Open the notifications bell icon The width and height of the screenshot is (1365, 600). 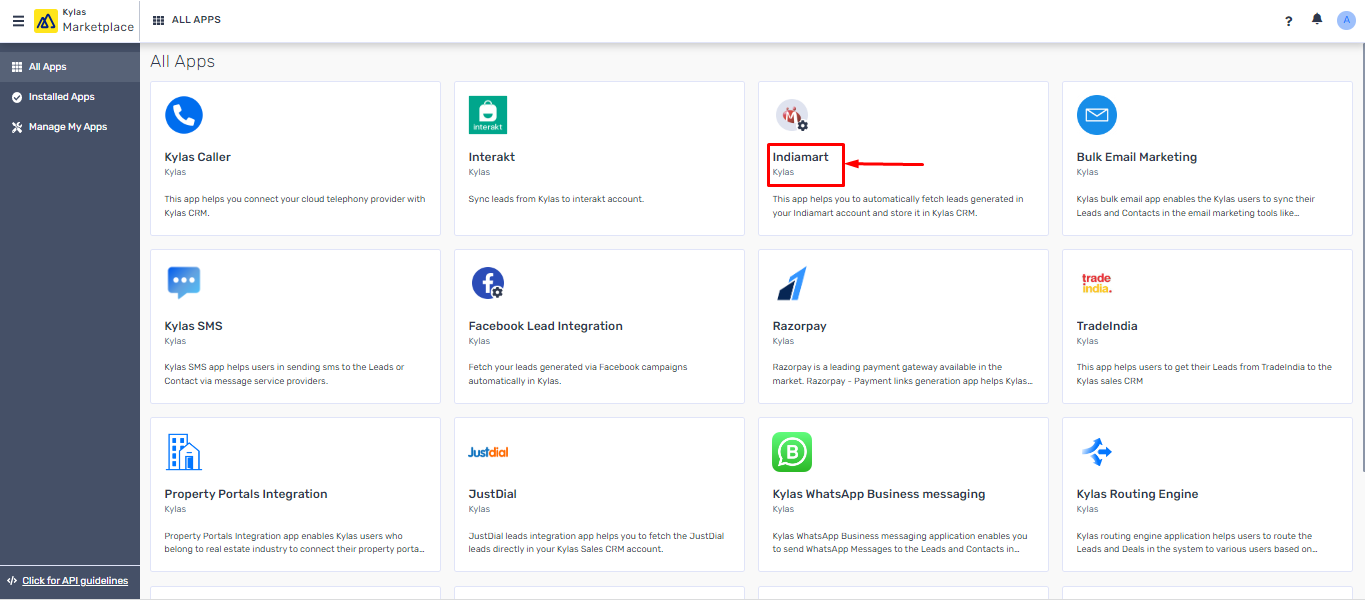(x=1317, y=20)
